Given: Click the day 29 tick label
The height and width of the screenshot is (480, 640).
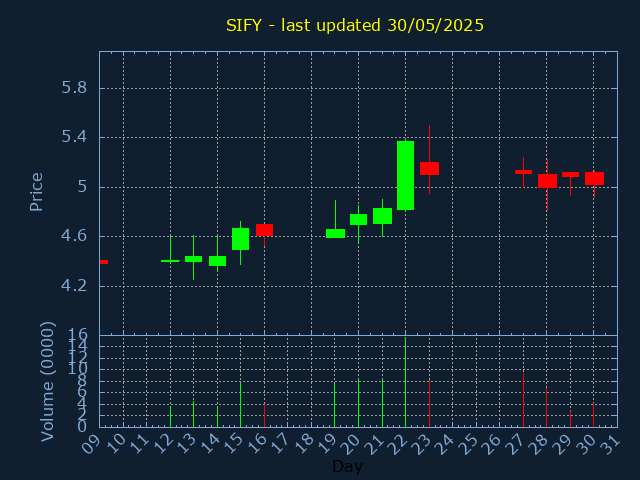Looking at the screenshot, I should point(562,444).
